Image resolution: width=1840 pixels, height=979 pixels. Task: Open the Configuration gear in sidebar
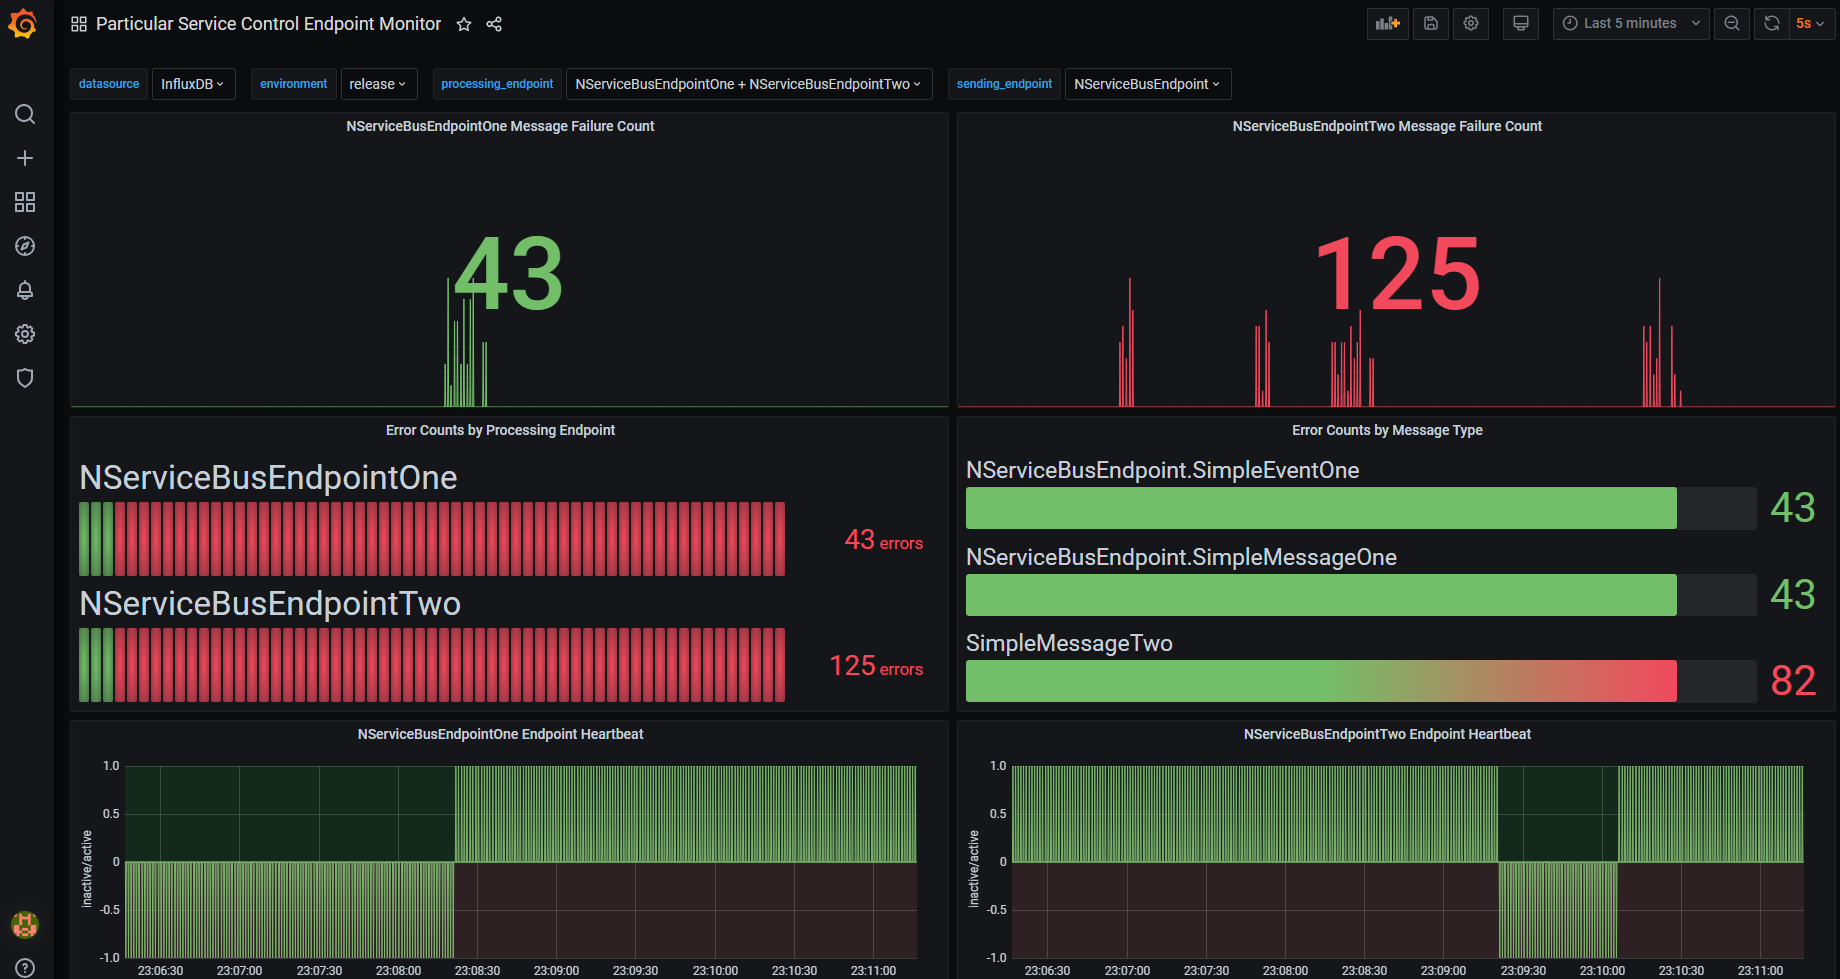coord(25,334)
